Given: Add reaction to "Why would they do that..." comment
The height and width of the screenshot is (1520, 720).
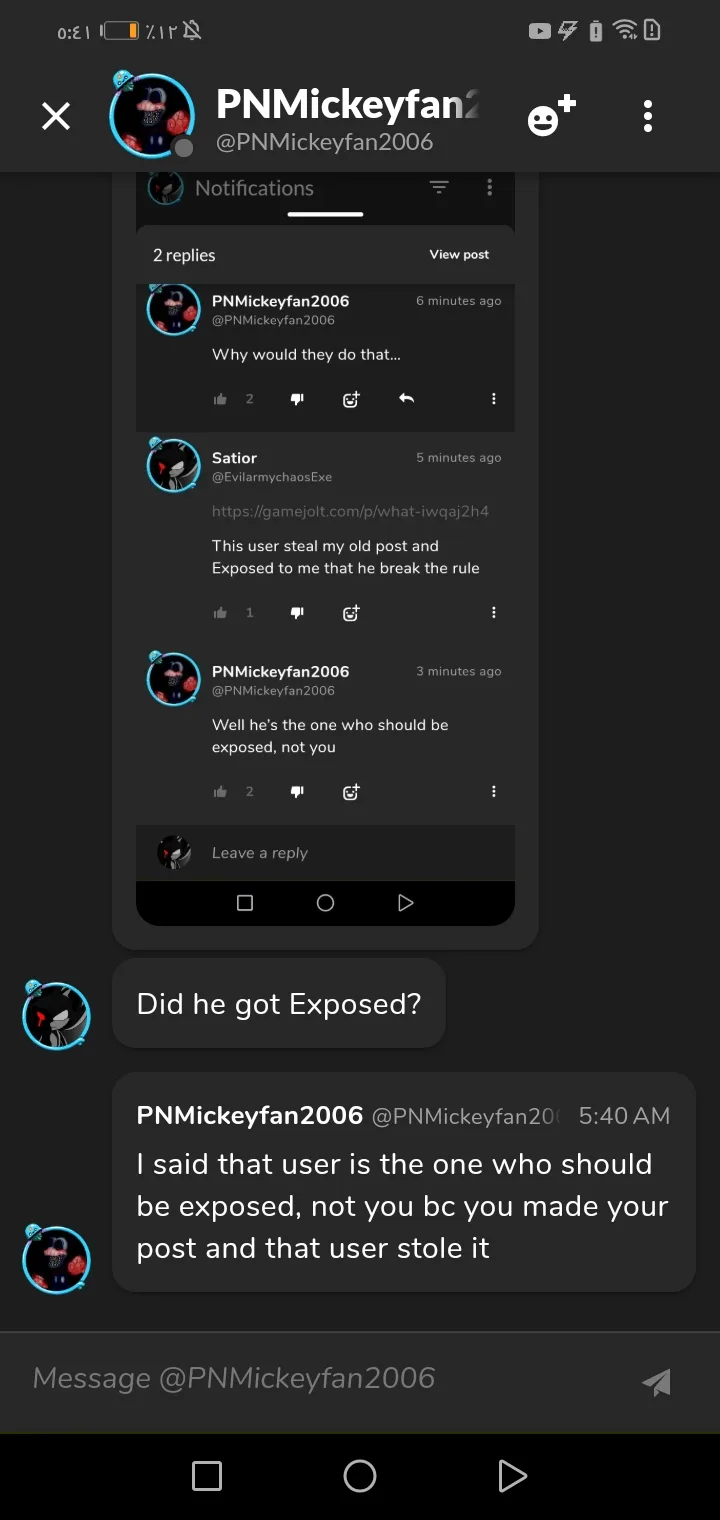Looking at the screenshot, I should pyautogui.click(x=351, y=399).
